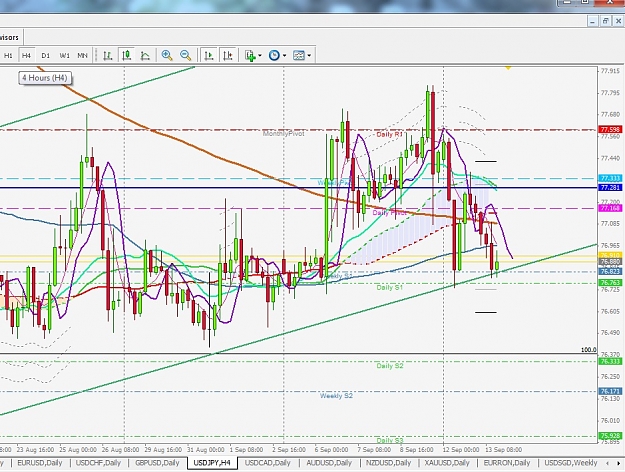This screenshot has width=625, height=472.
Task: Open the AUDUSD,Daily chart tab
Action: [x=329, y=463]
